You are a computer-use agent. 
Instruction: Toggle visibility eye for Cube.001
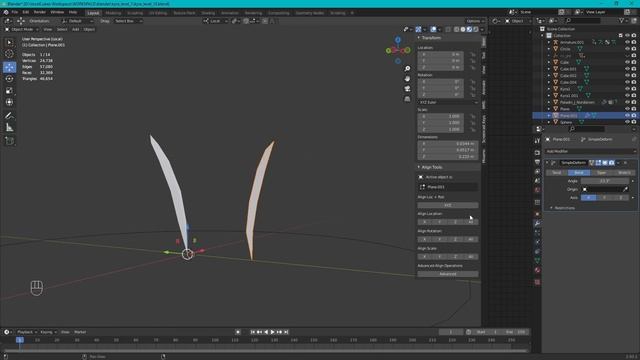point(627,69)
